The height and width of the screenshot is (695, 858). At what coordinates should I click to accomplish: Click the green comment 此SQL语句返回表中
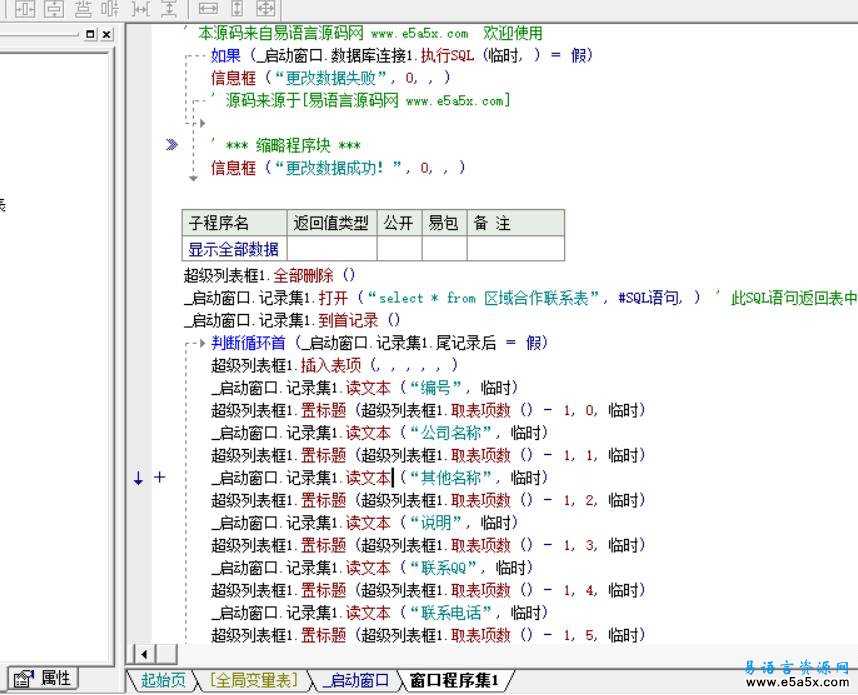coord(793,298)
